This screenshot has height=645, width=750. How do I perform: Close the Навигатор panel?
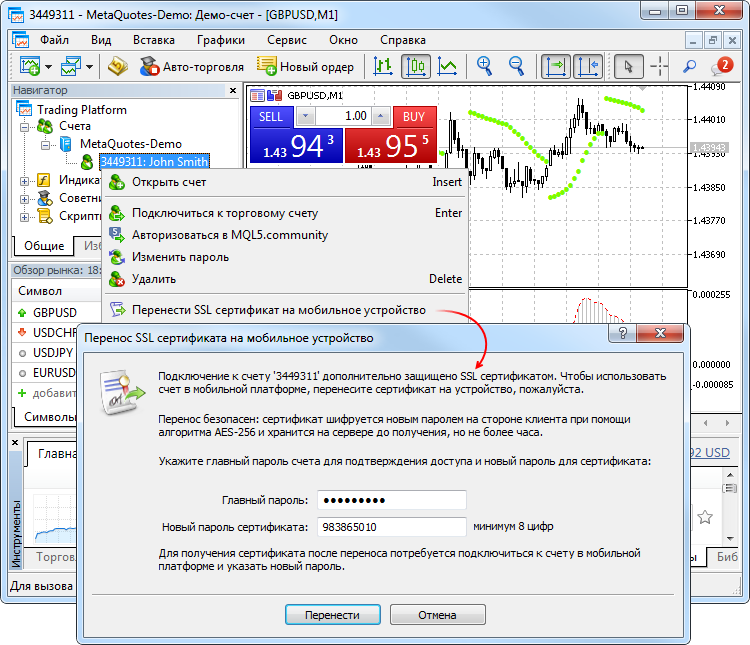click(233, 90)
